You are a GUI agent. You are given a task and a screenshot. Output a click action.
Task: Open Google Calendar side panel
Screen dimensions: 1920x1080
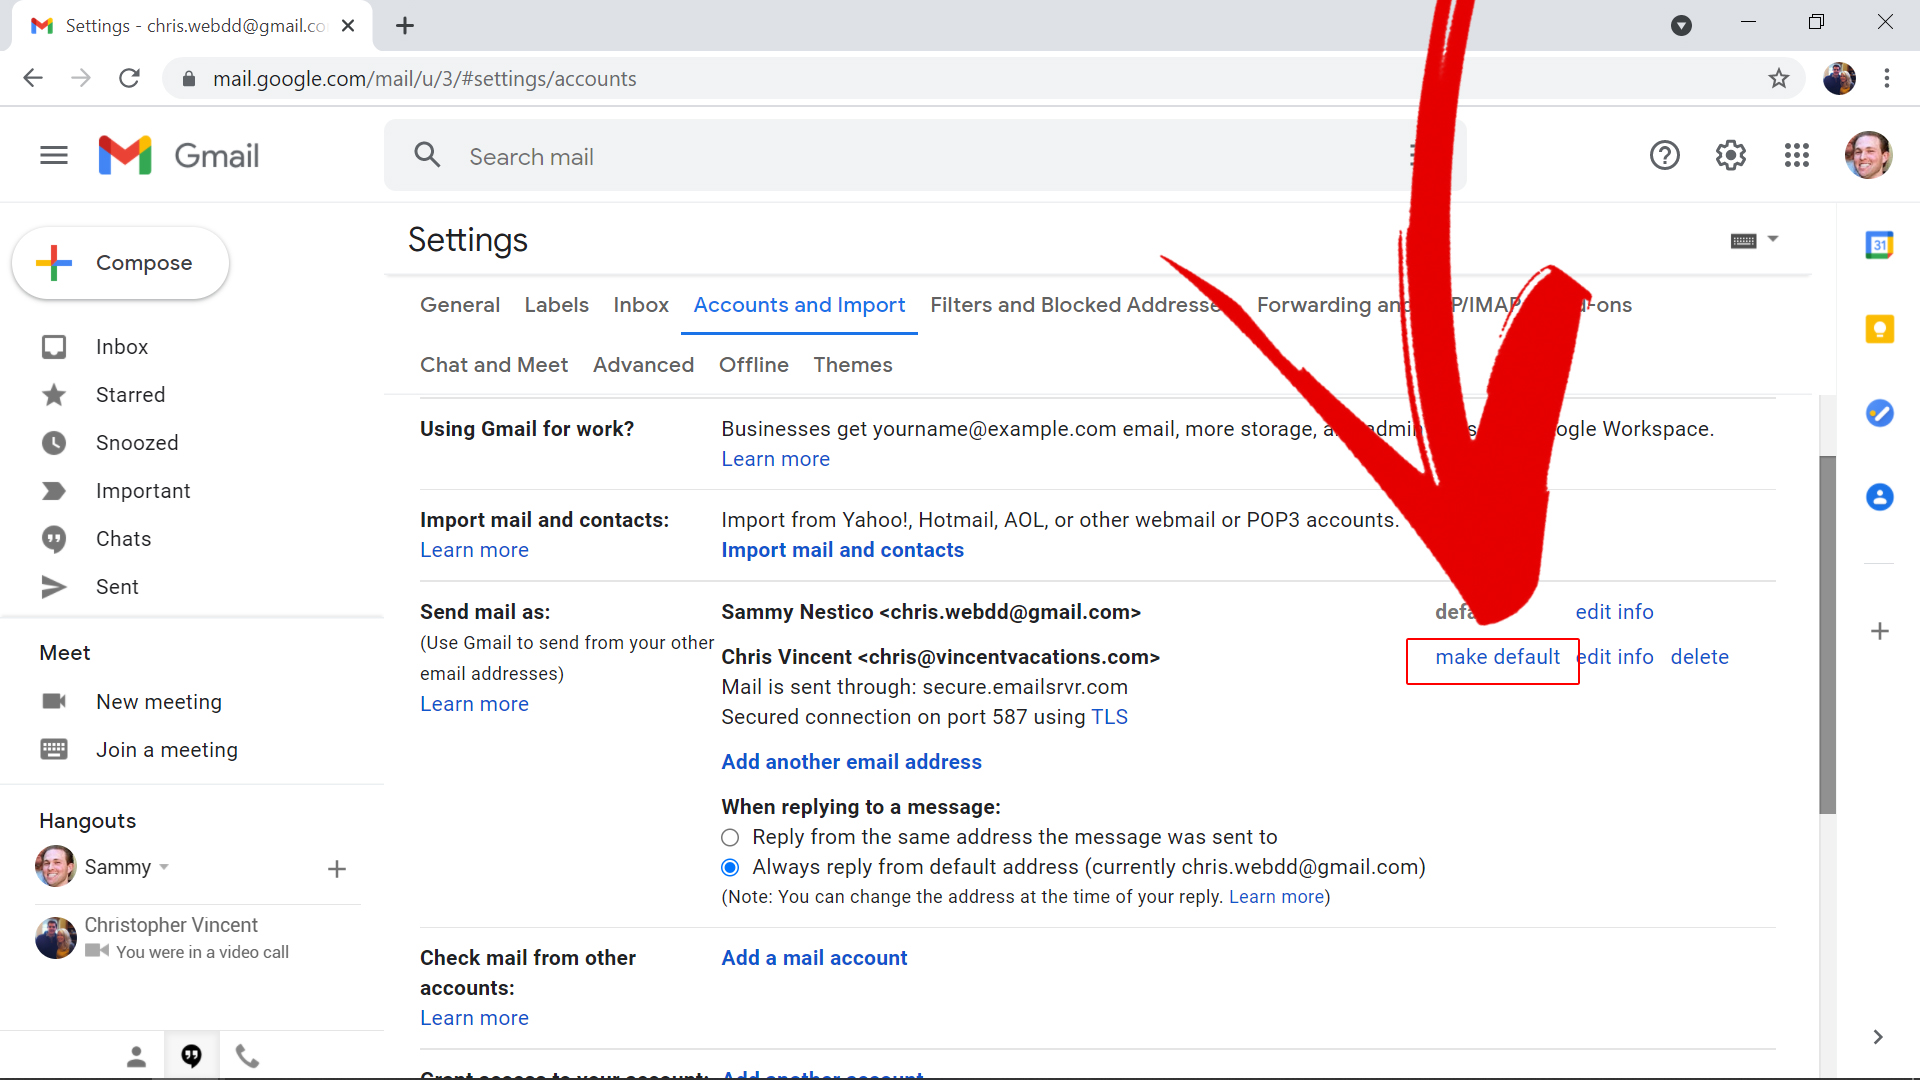coord(1880,245)
